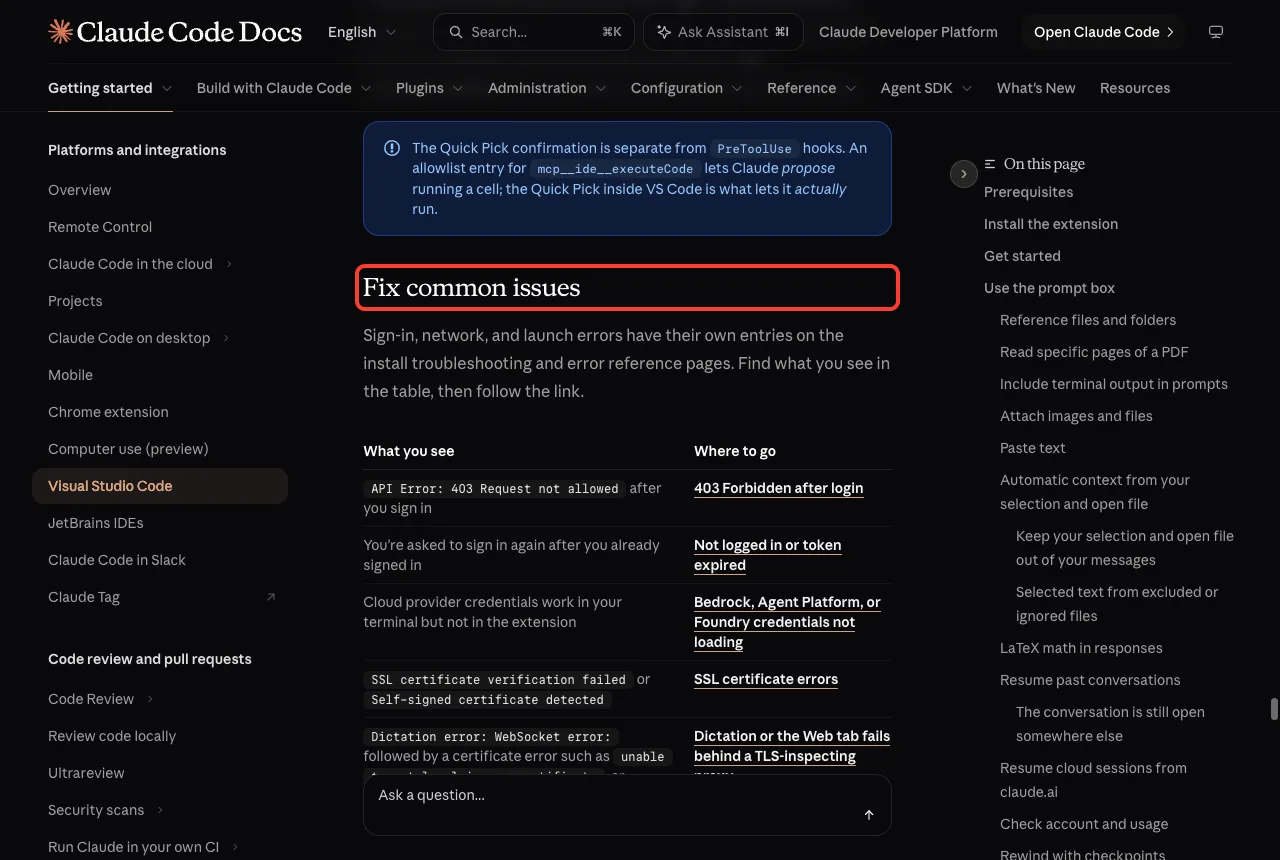Image resolution: width=1280 pixels, height=860 pixels.
Task: Expand Claude Code in the cloud chevron
Action: pos(229,264)
